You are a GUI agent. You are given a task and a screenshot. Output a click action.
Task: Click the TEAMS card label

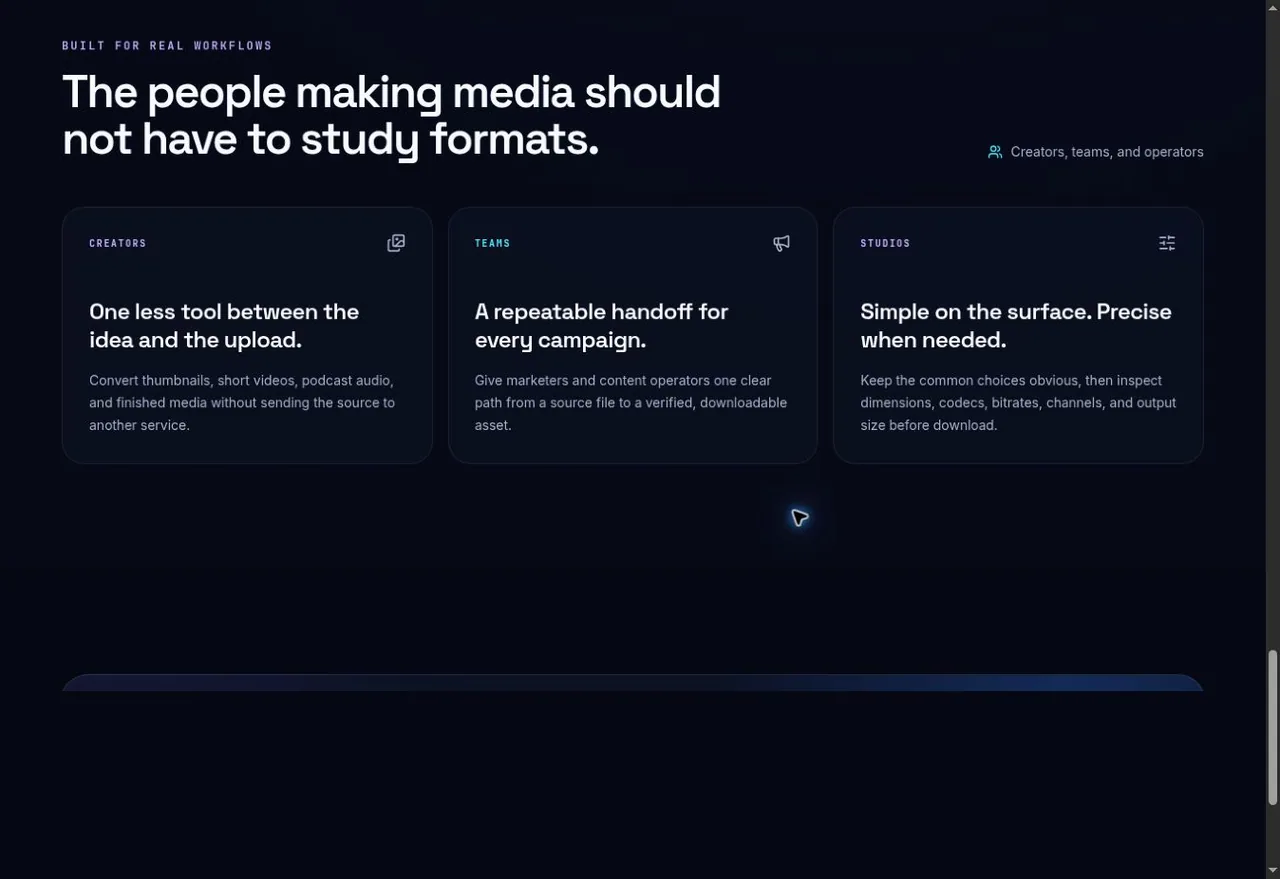click(x=492, y=243)
